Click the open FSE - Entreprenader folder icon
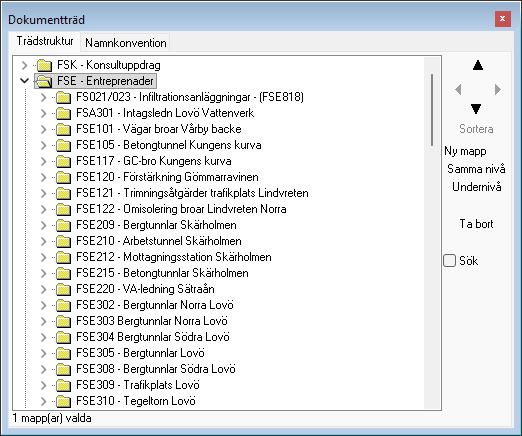This screenshot has width=522, height=436. pos(44,81)
